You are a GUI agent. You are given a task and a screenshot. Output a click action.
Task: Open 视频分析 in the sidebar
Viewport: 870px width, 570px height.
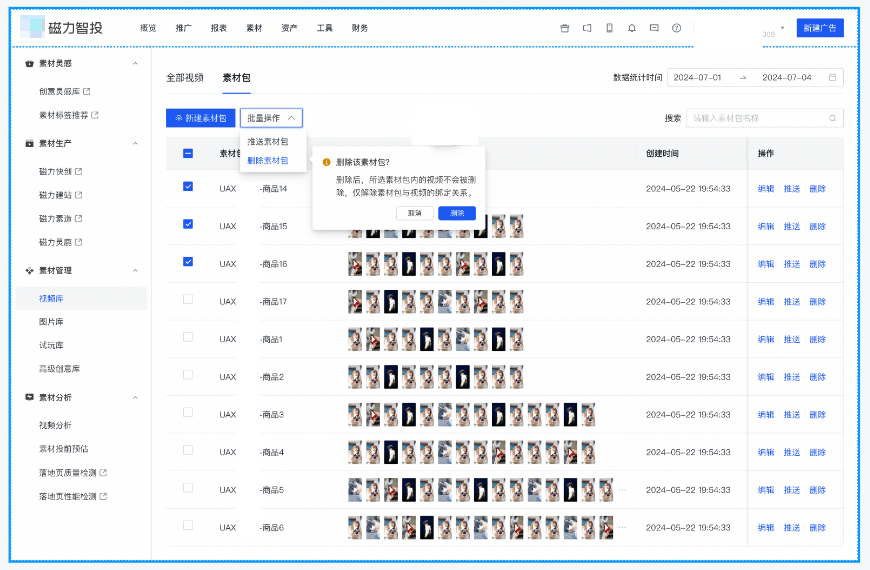pos(55,426)
